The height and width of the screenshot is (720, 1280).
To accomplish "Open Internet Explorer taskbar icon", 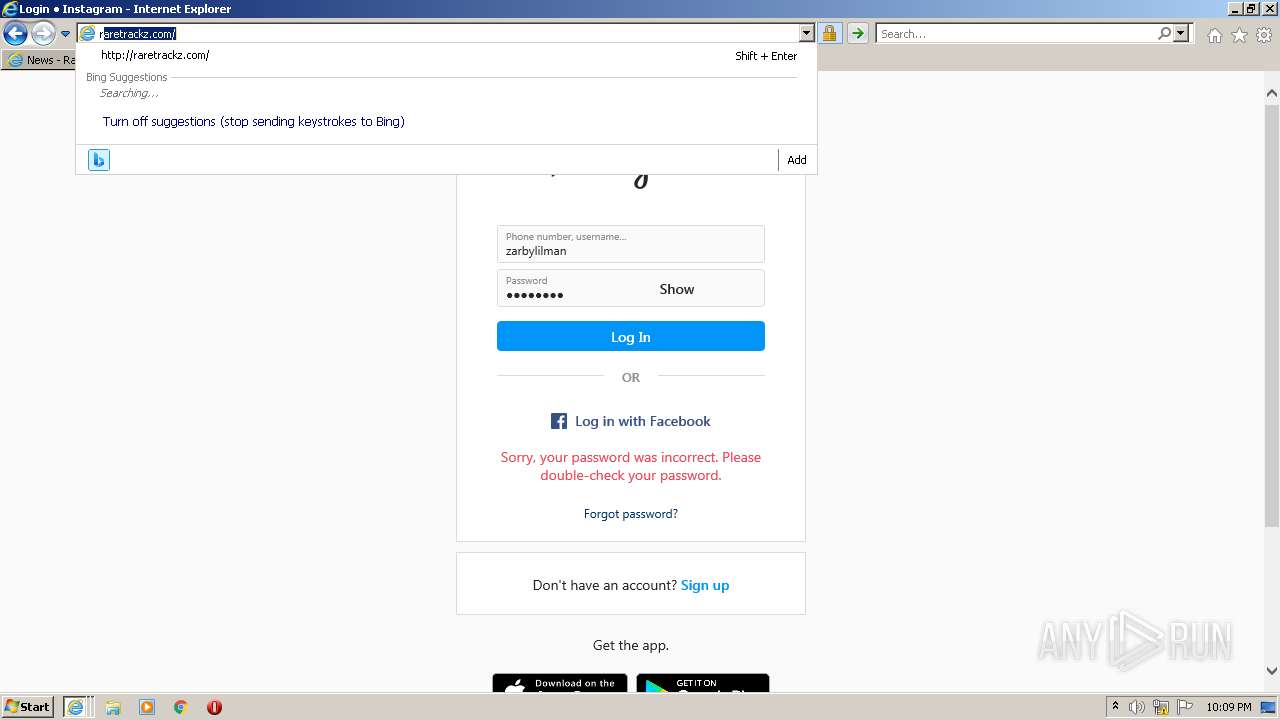I will [x=77, y=707].
